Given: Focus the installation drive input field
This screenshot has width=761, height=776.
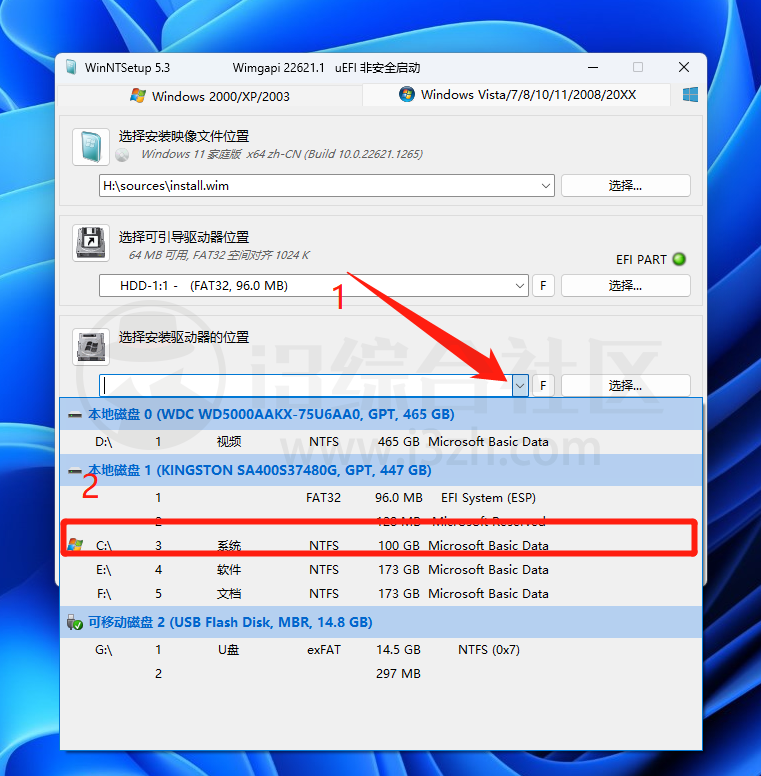Looking at the screenshot, I should coord(306,386).
